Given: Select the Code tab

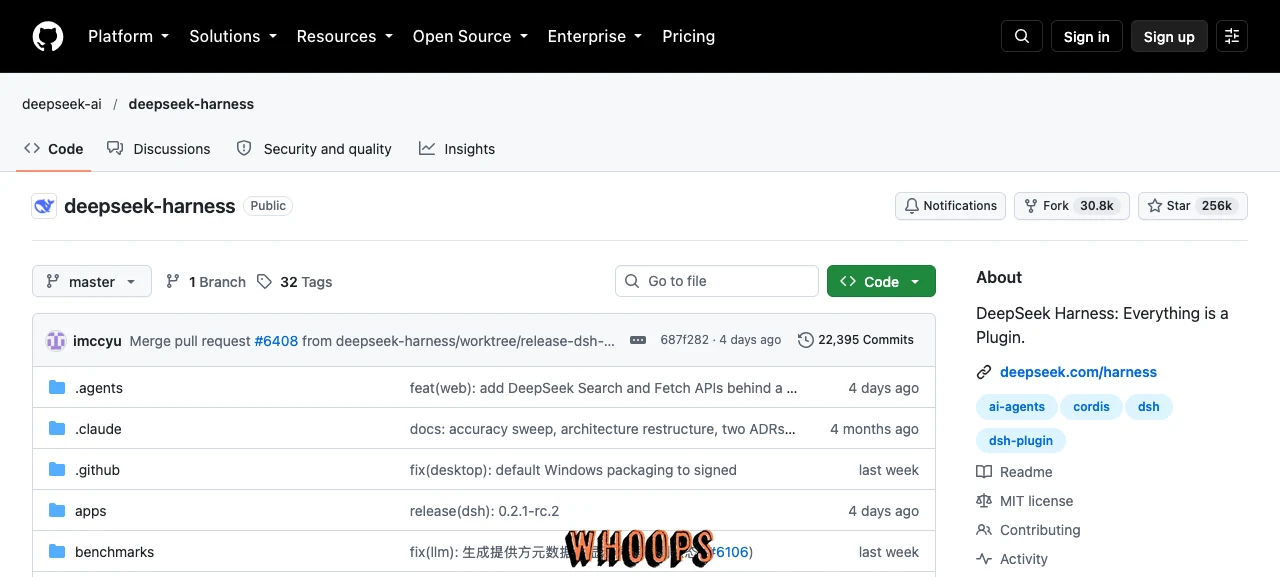Looking at the screenshot, I should (54, 149).
